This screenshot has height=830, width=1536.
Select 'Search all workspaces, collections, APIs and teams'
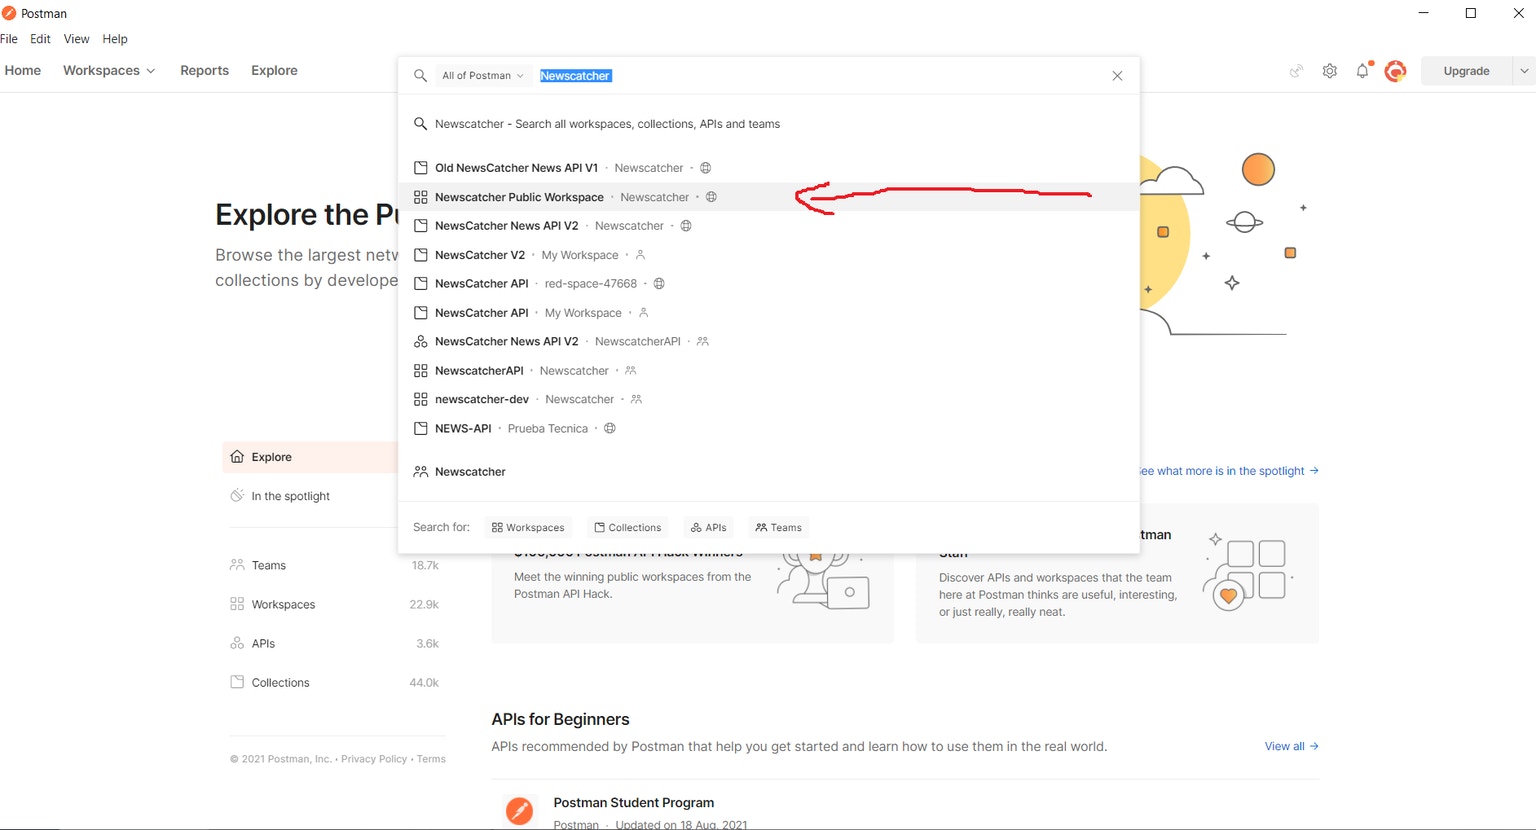click(x=768, y=124)
